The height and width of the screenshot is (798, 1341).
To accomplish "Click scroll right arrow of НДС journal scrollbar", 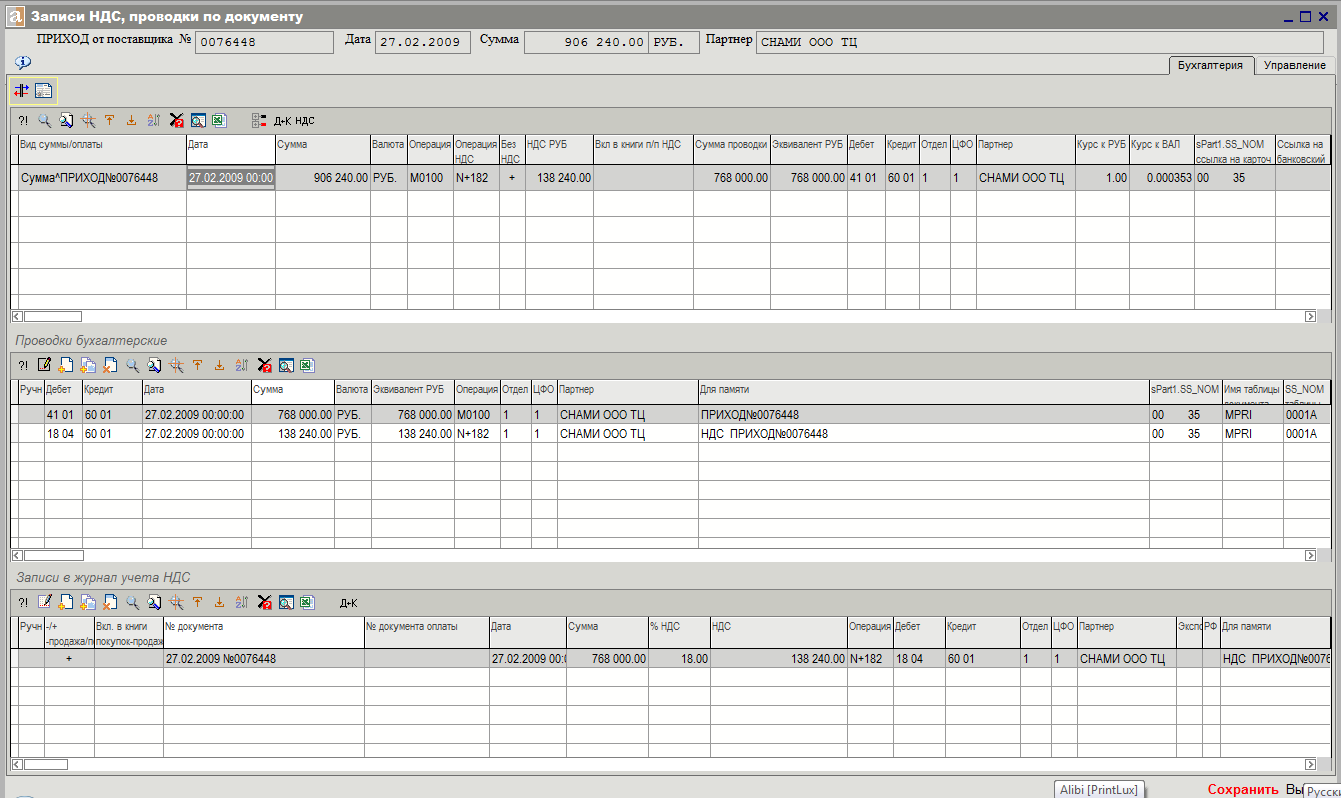I will coord(1310,764).
